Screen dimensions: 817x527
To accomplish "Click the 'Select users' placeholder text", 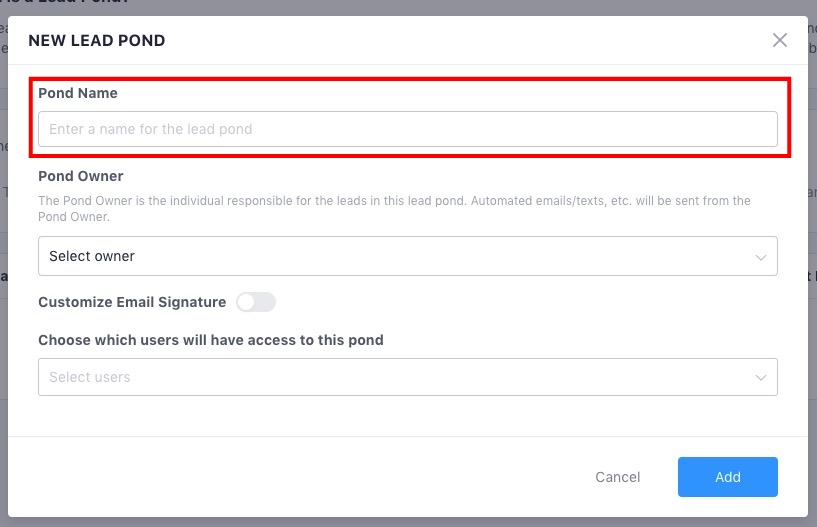I will [90, 378].
